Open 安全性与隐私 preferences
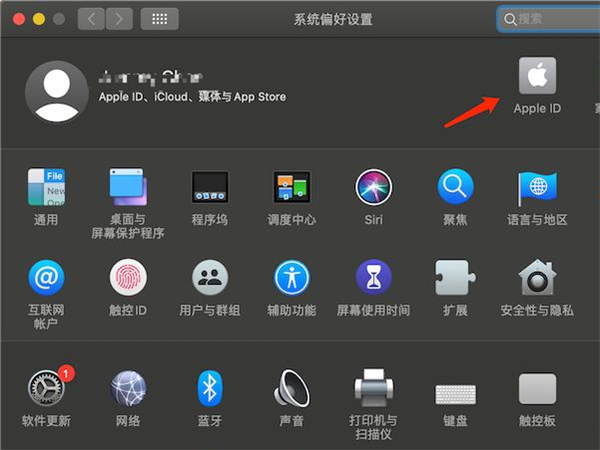 click(x=537, y=277)
